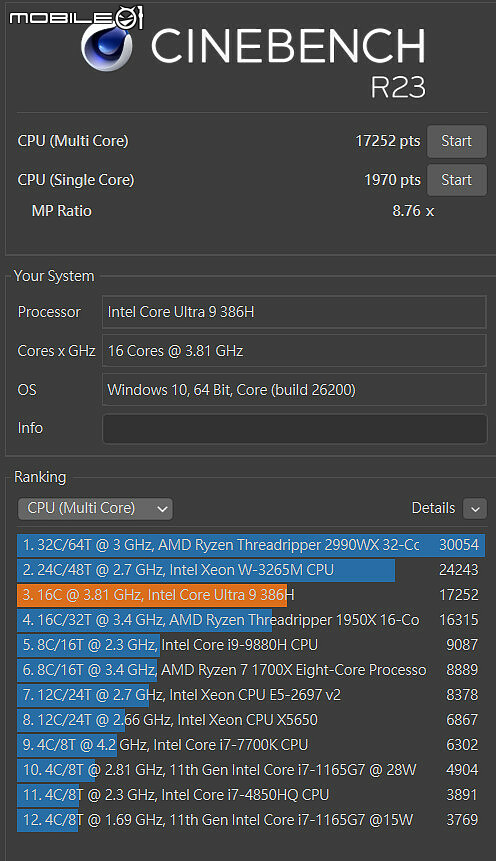Click the CPU (Single Core) score label

76,180
